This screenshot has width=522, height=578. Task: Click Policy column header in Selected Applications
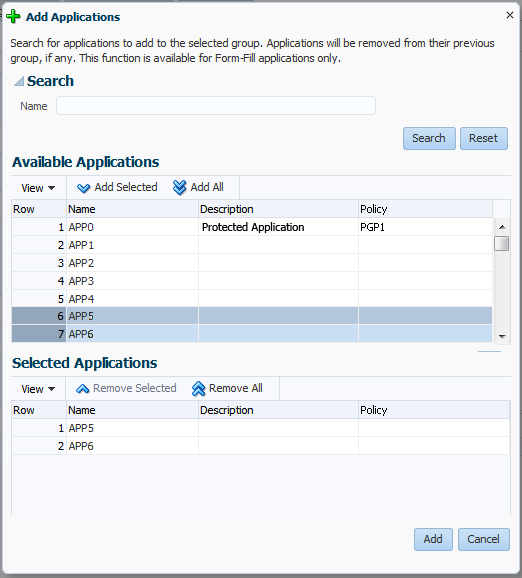click(434, 410)
